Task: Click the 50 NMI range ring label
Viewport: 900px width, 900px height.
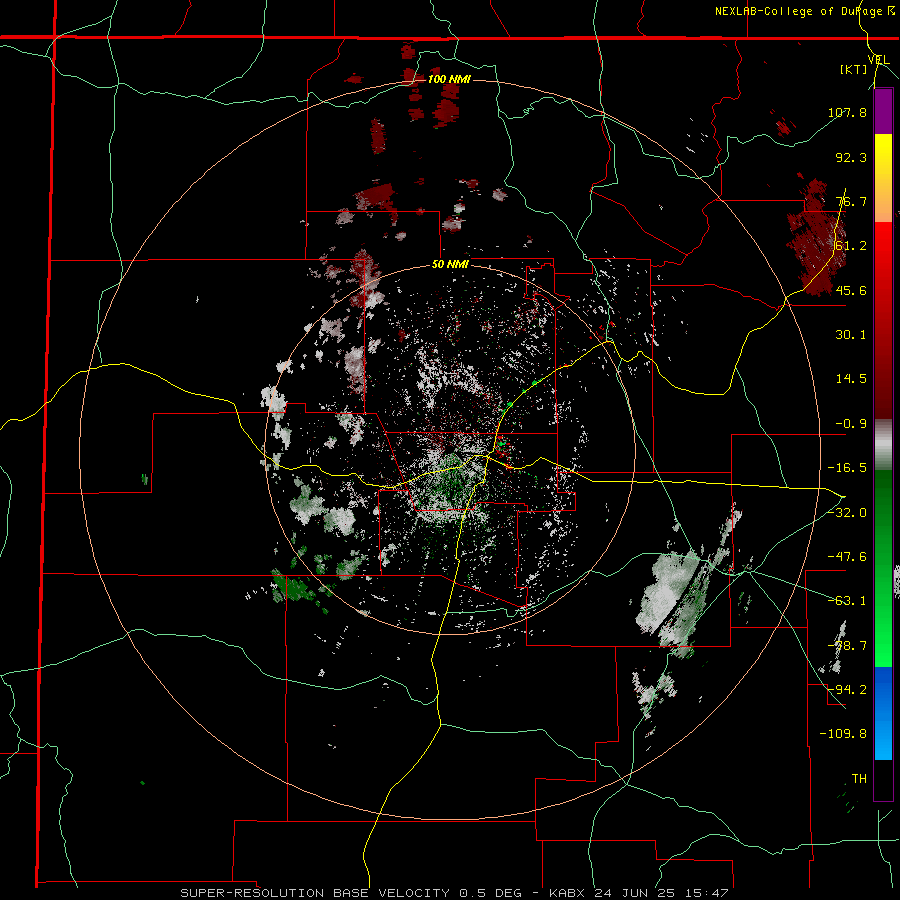Action: click(x=451, y=265)
